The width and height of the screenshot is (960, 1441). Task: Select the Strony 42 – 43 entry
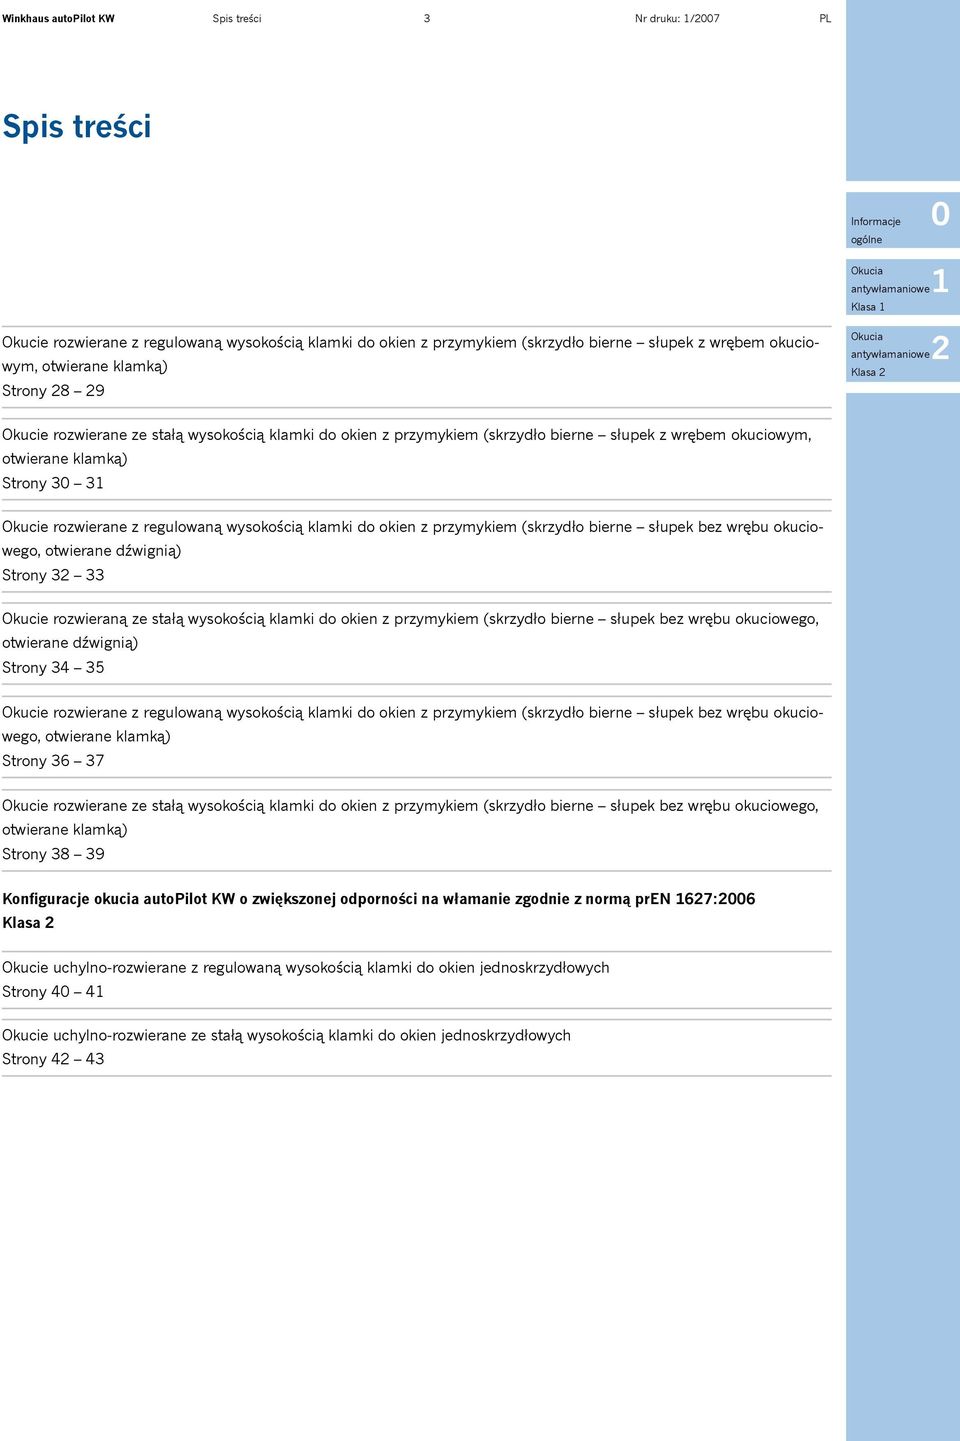pyautogui.click(x=53, y=1059)
